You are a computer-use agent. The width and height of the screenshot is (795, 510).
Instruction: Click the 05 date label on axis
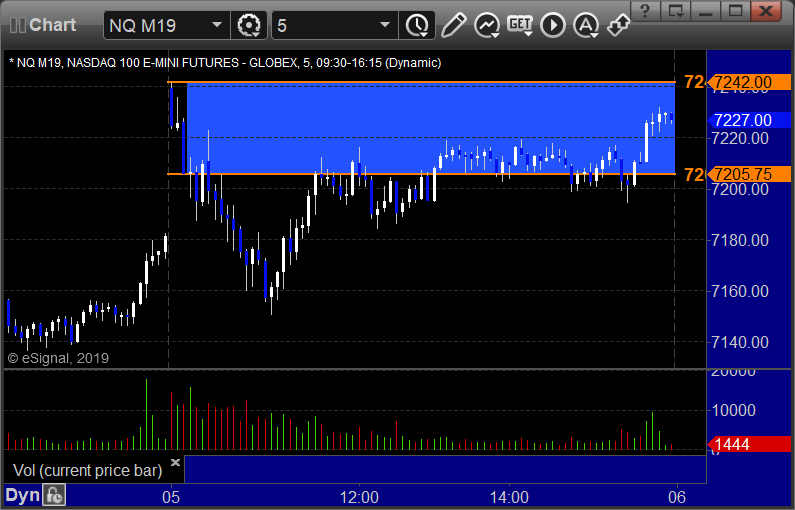click(x=171, y=497)
